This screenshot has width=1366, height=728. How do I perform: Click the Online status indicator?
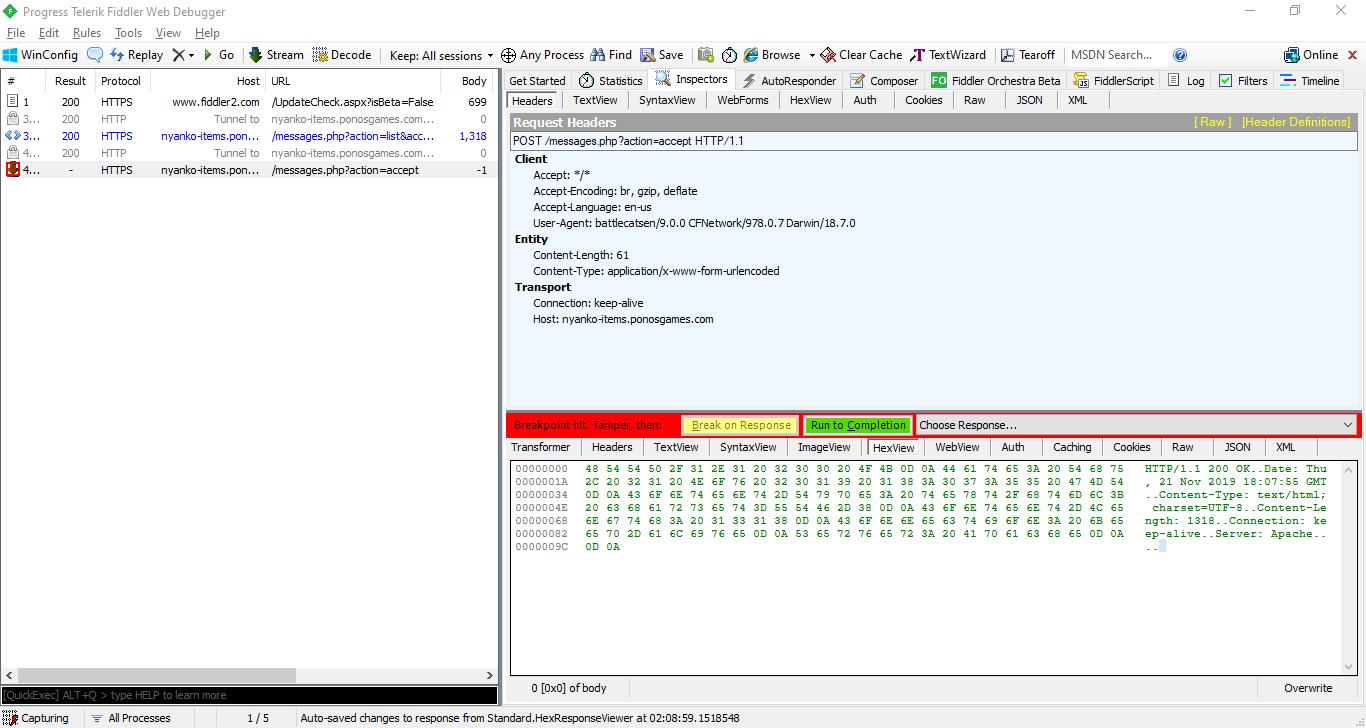(1311, 55)
